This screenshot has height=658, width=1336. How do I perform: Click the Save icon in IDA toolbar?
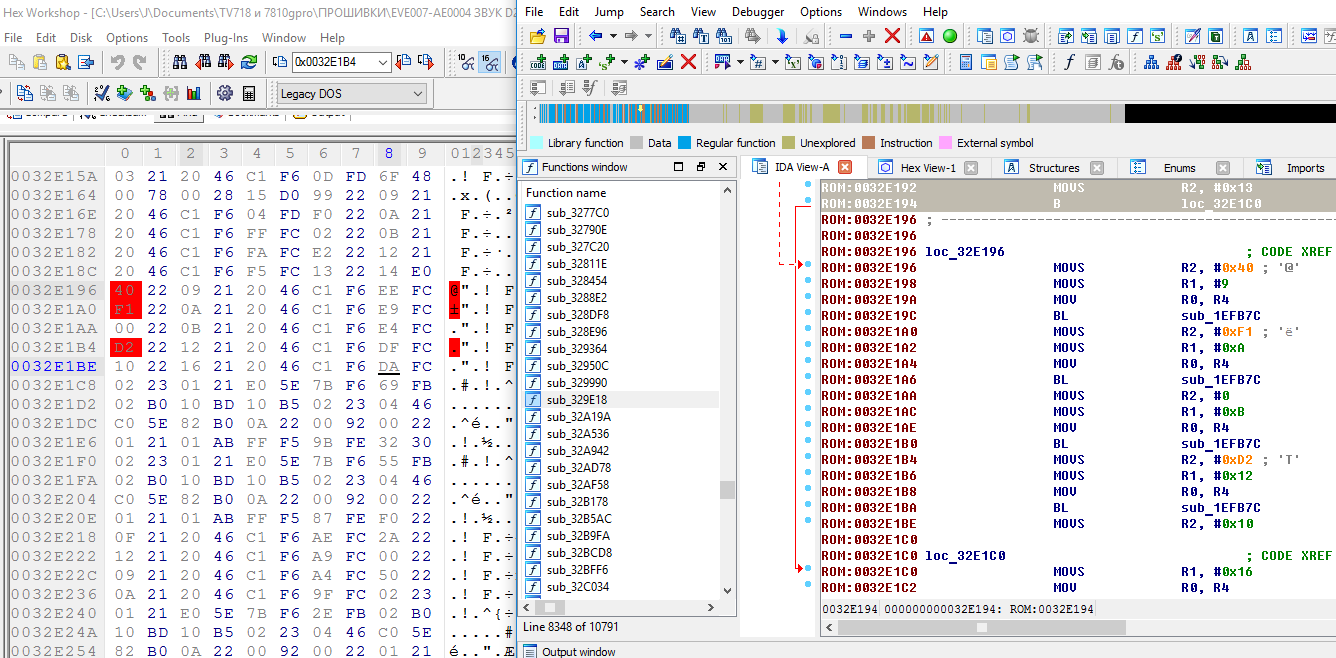click(x=561, y=36)
